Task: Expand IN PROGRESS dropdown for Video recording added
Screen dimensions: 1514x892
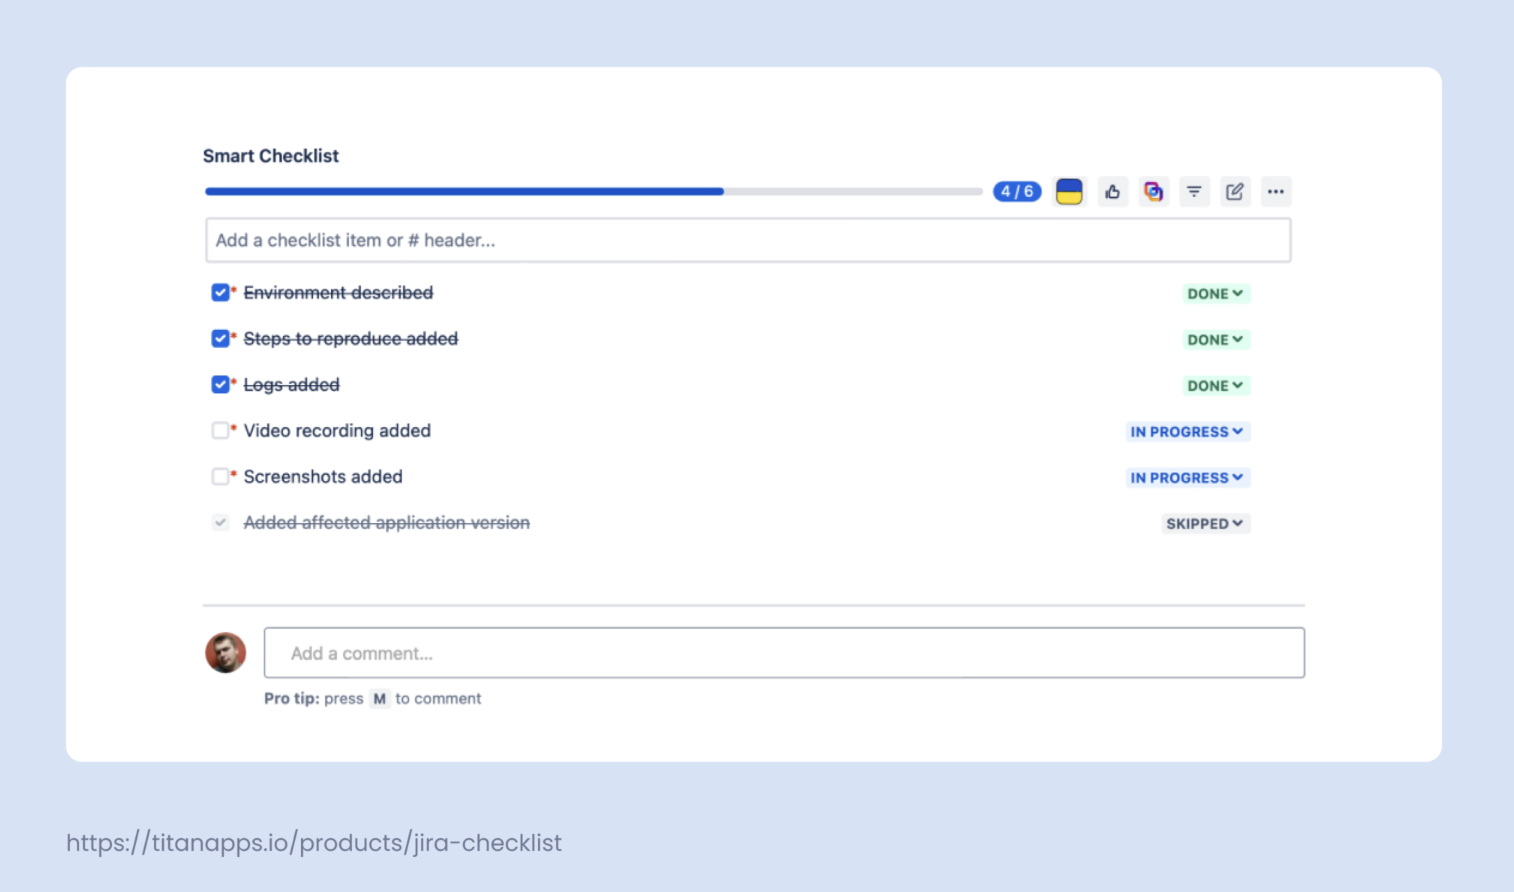Action: (x=1186, y=432)
